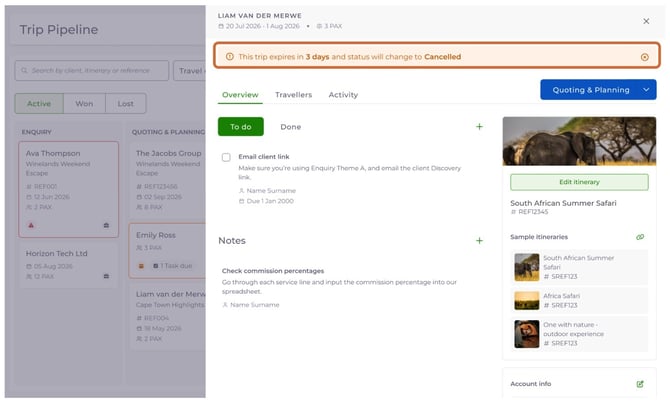The image size is (670, 406).
Task: Show the Done tasks list
Action: (291, 127)
